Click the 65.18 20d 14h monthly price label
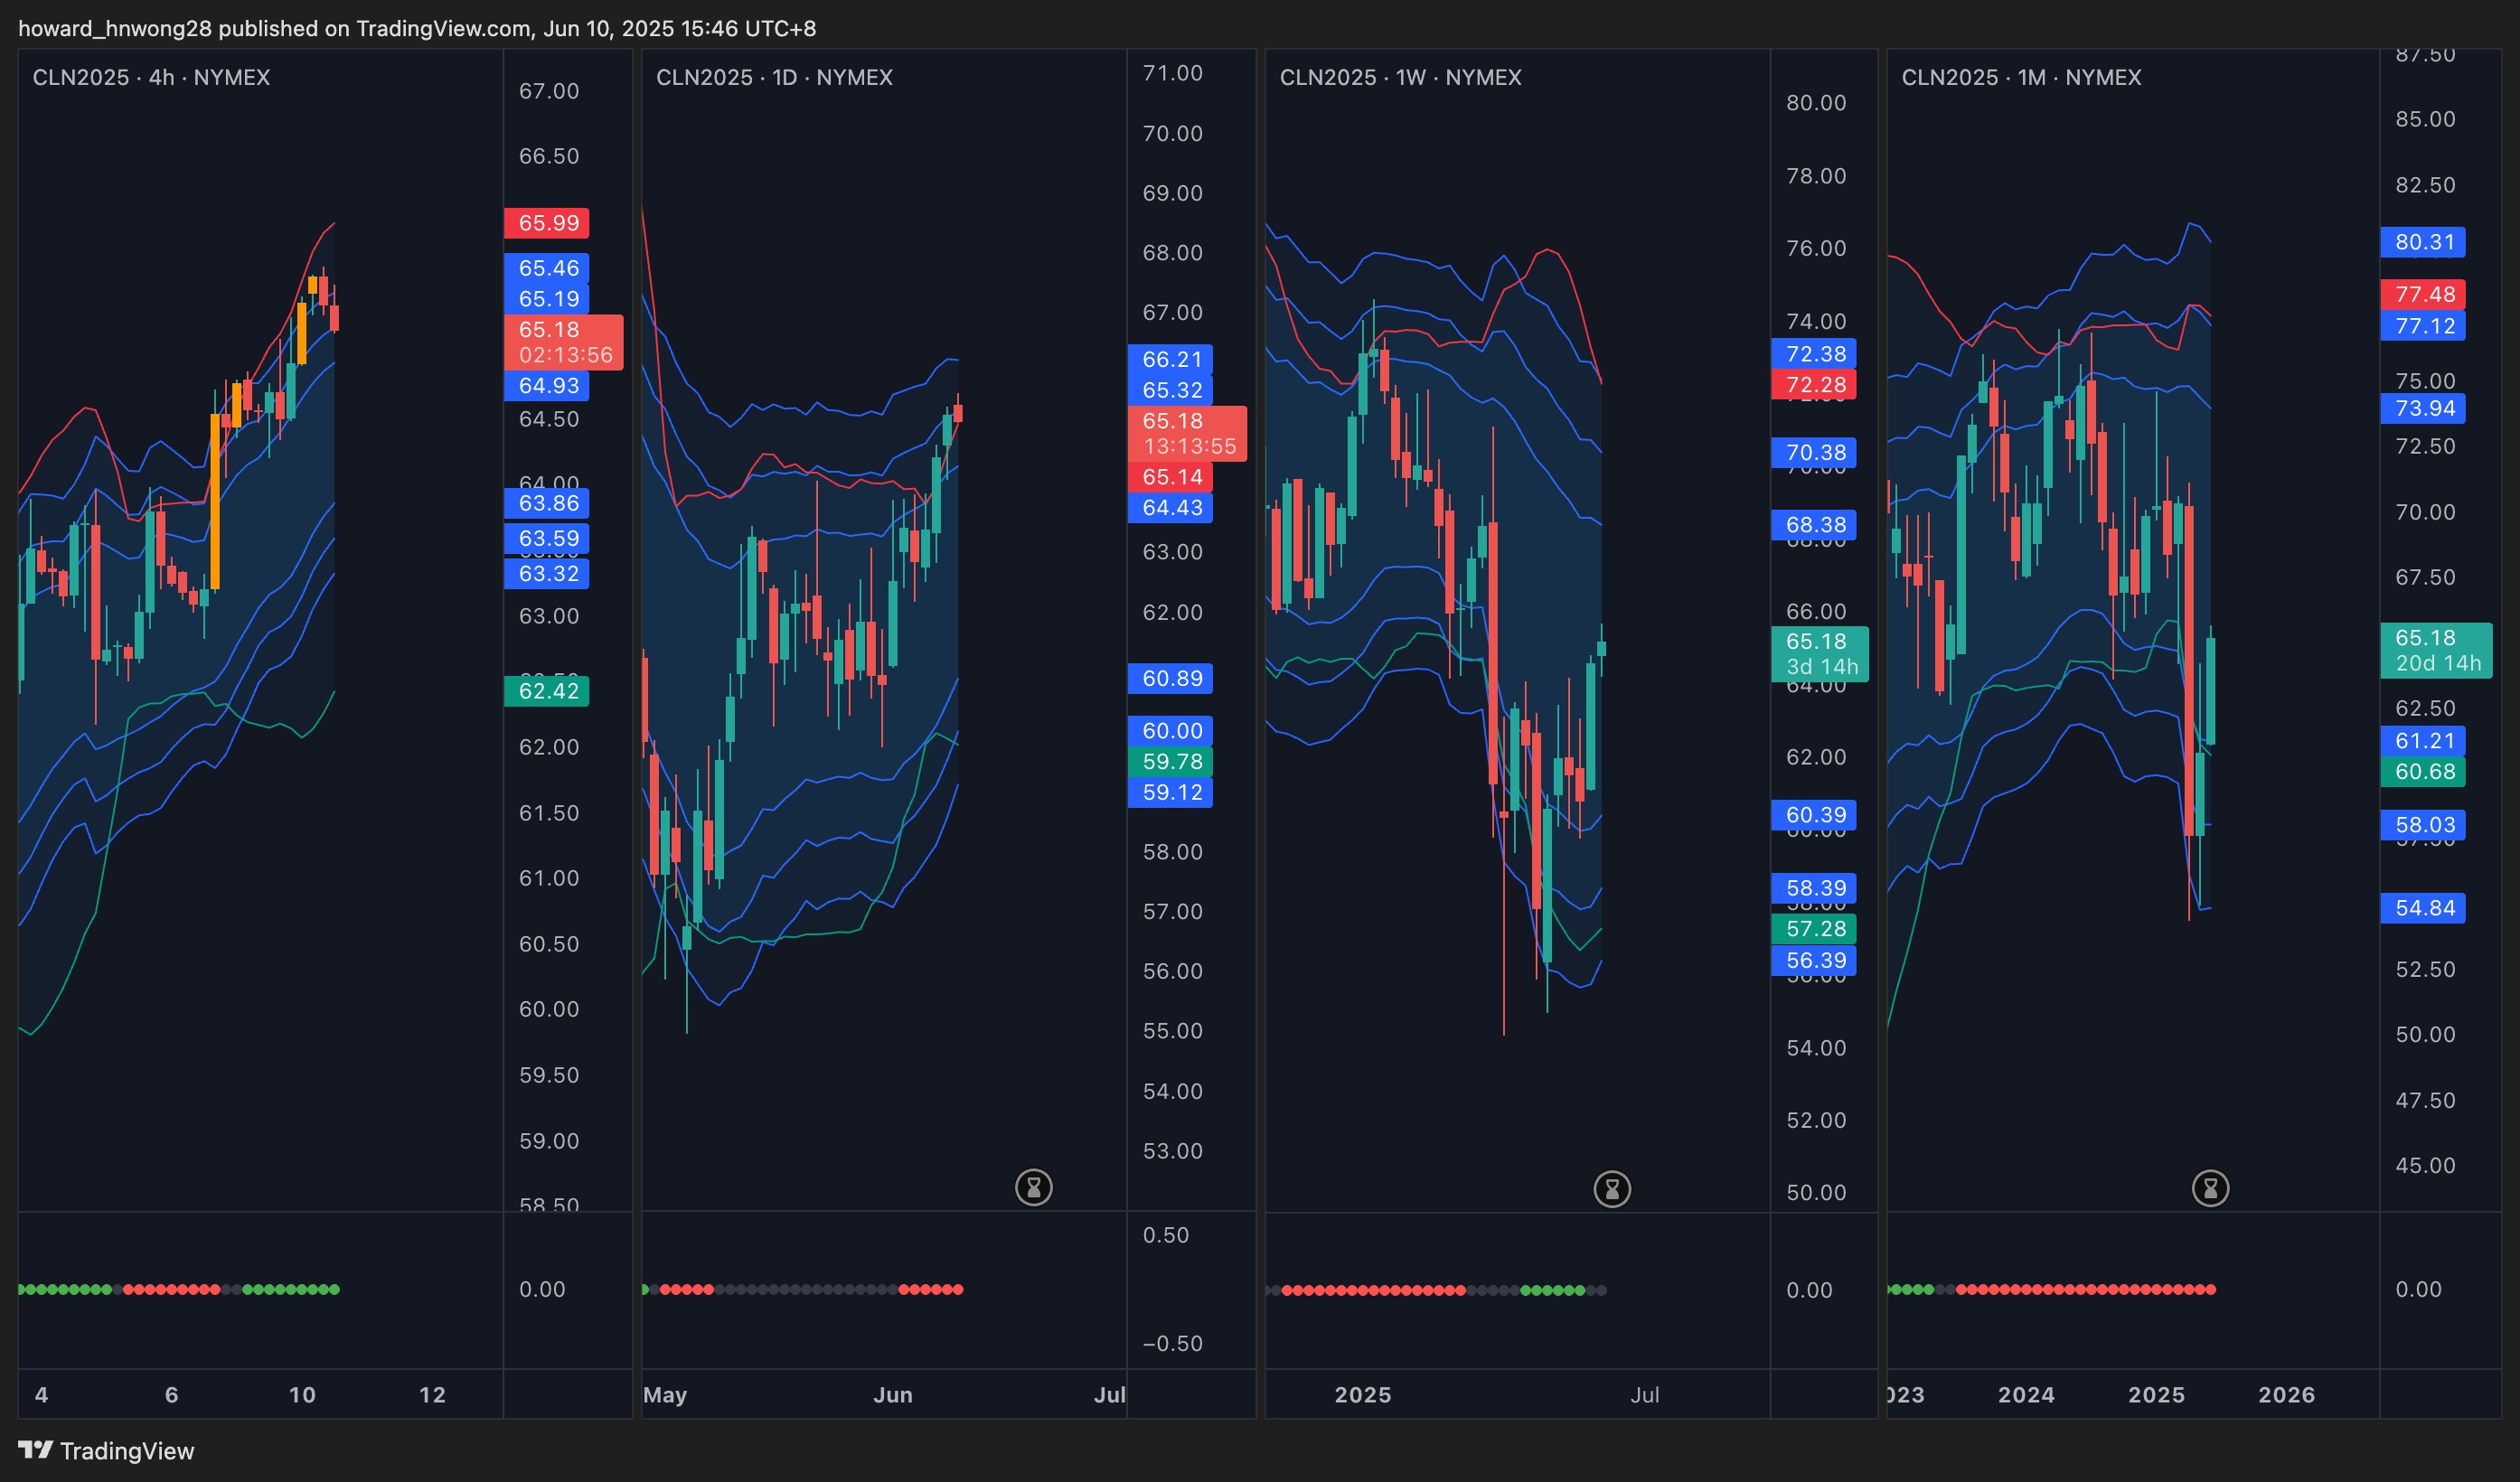The height and width of the screenshot is (1482, 2520). [2436, 650]
